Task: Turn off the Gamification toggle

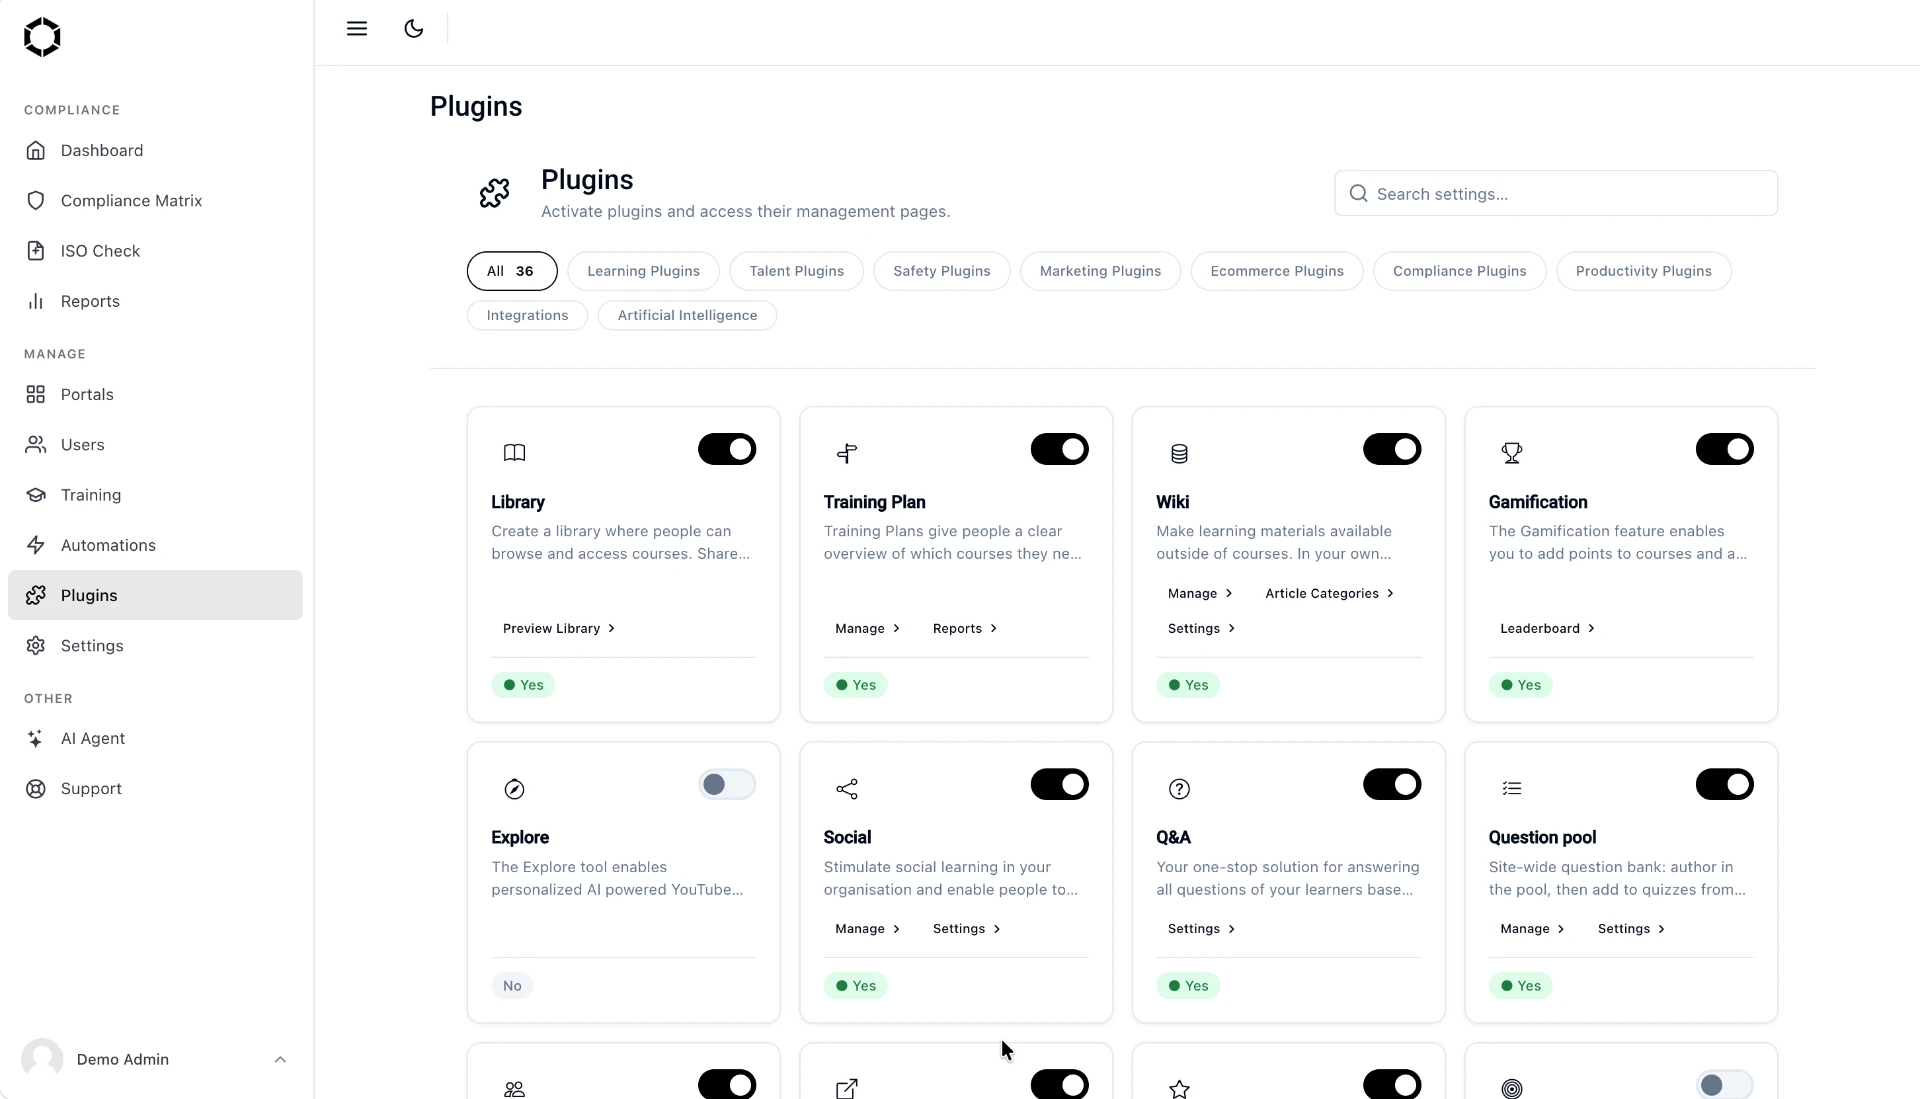Action: [1725, 449]
